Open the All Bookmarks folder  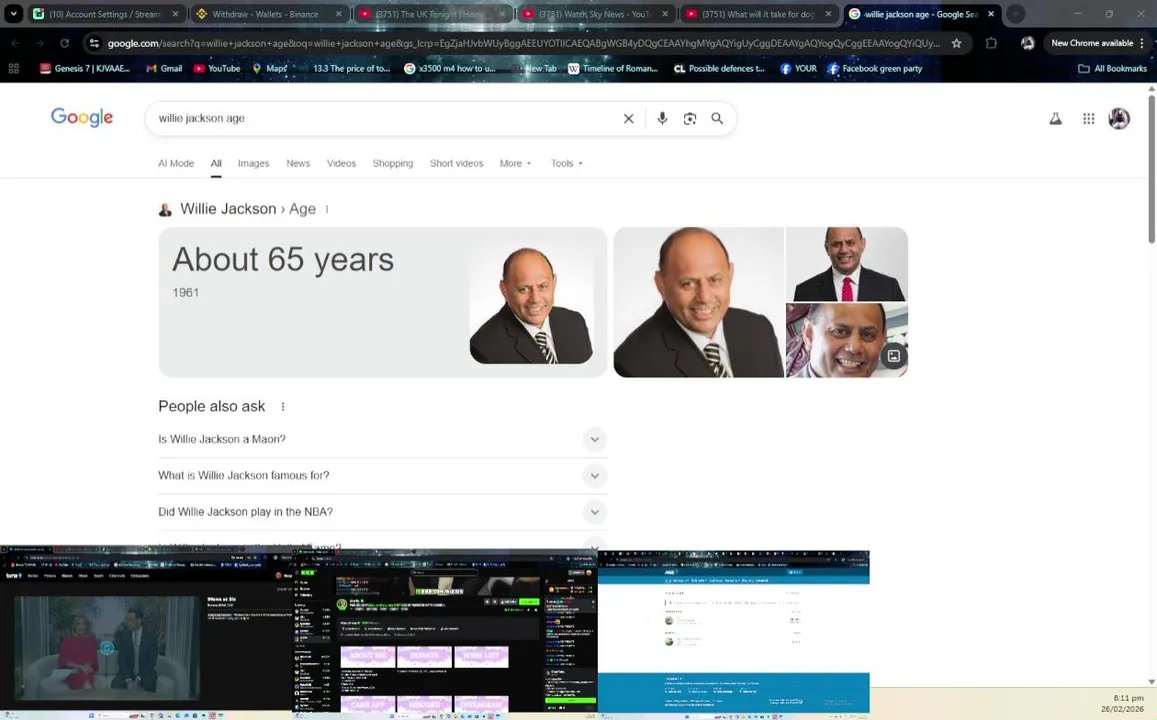tap(1113, 69)
